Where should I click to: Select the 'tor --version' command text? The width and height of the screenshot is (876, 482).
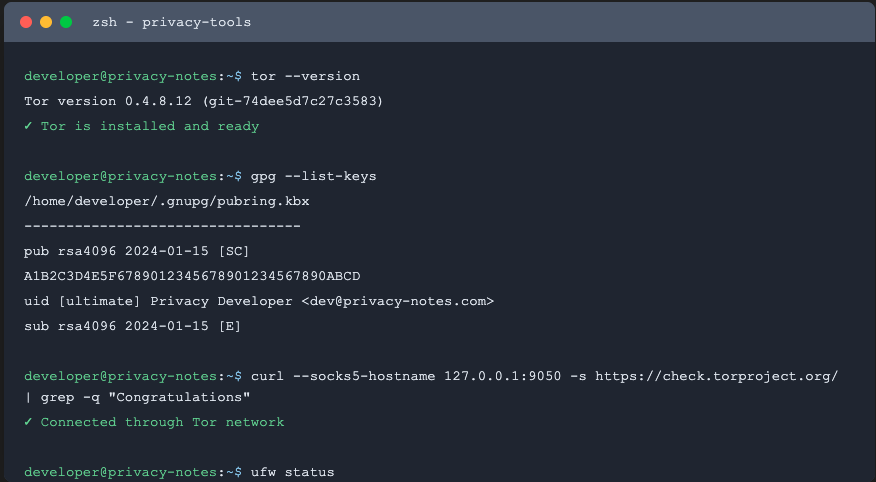305,76
